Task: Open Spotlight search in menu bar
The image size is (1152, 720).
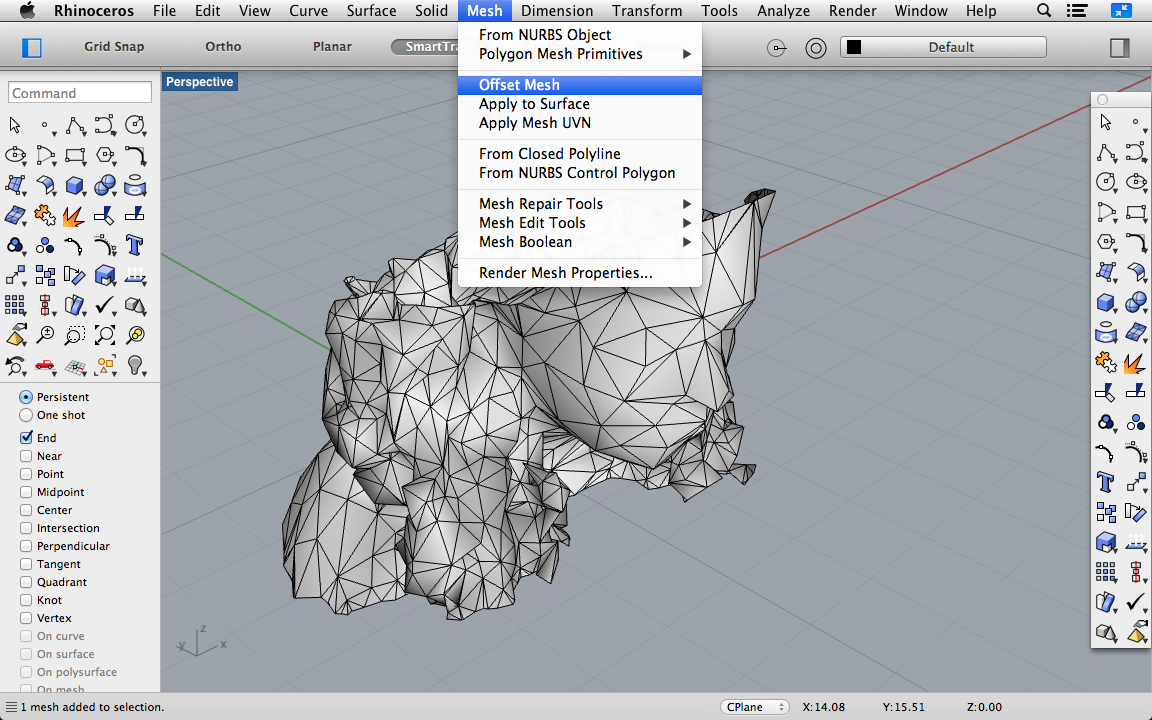Action: (x=1043, y=10)
